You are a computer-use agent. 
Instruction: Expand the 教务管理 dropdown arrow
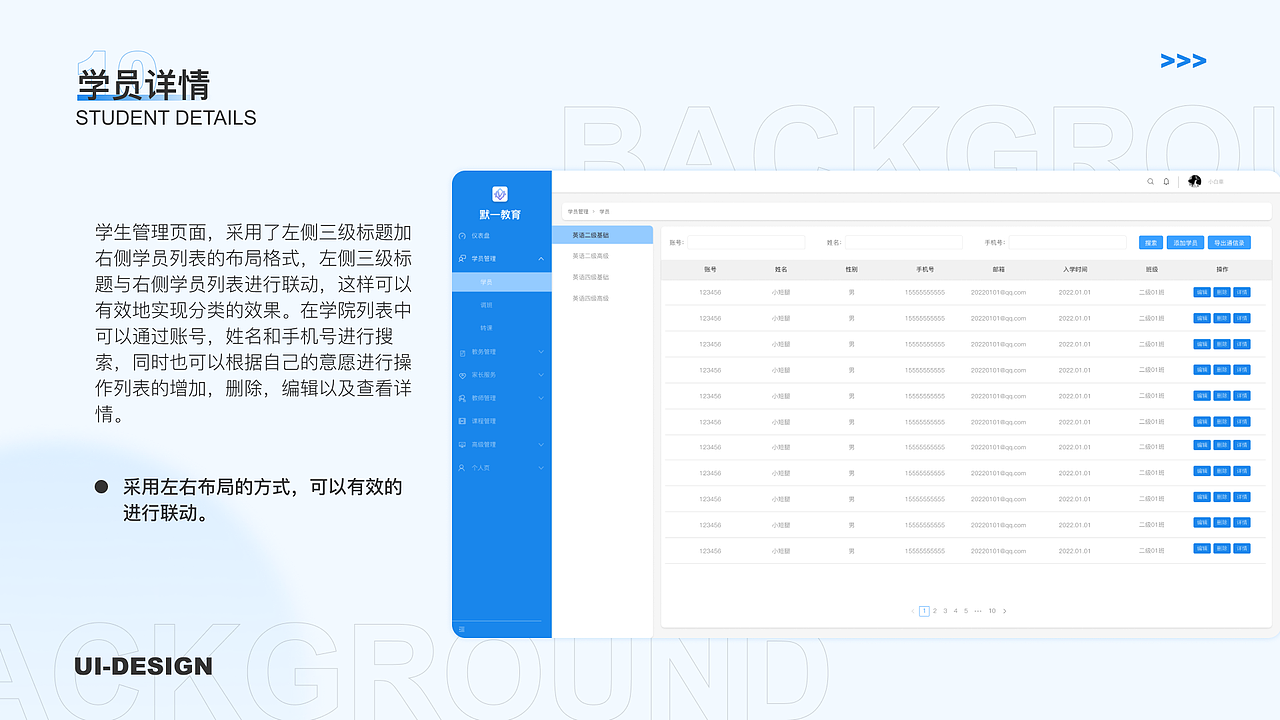pos(540,352)
